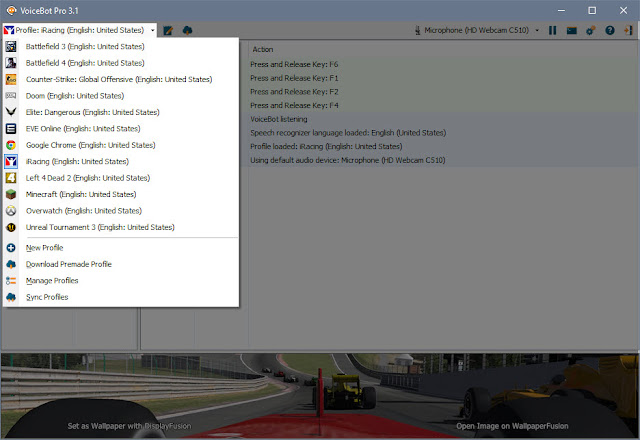
Task: Click the VoiceBot Pro title bar logo
Action: tap(12, 10)
